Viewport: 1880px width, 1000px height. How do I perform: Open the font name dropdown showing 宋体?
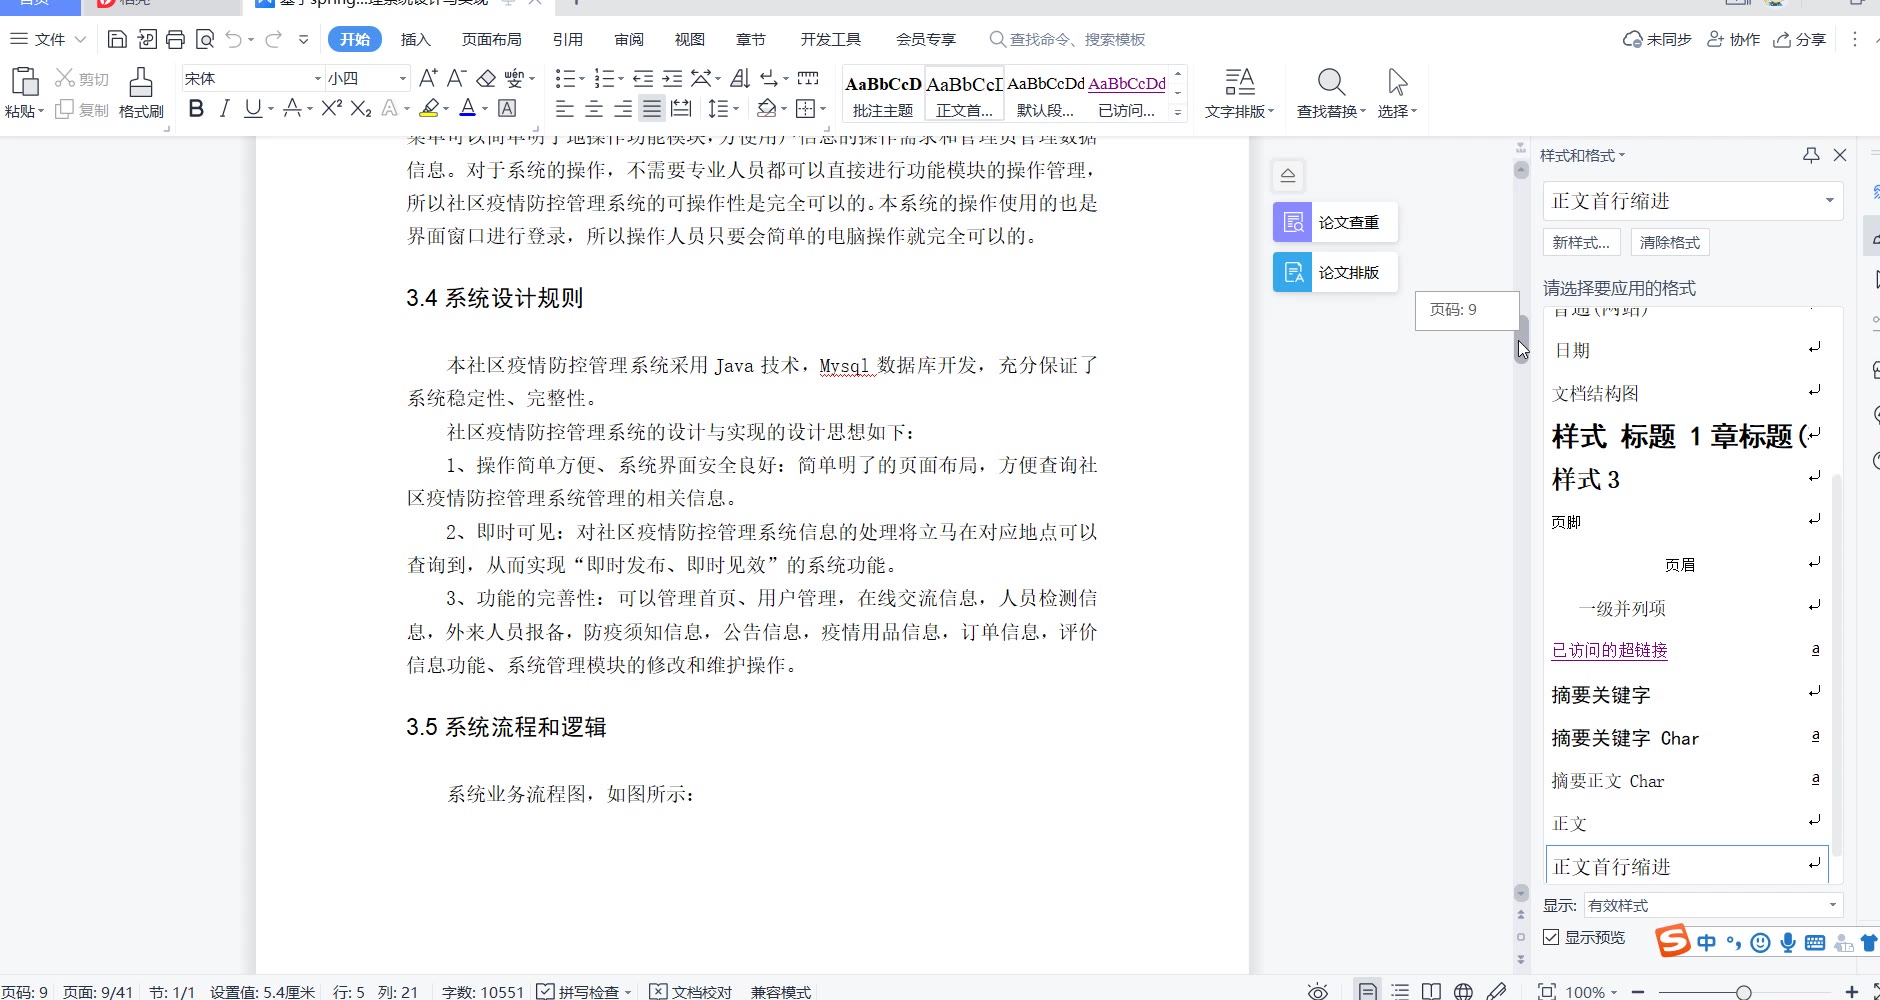pos(317,78)
